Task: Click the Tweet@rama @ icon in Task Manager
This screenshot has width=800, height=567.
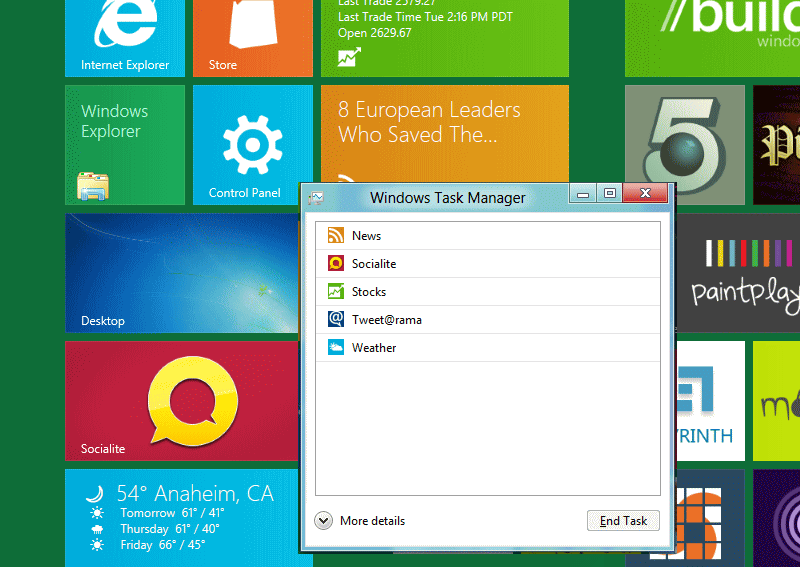Action: coord(335,319)
